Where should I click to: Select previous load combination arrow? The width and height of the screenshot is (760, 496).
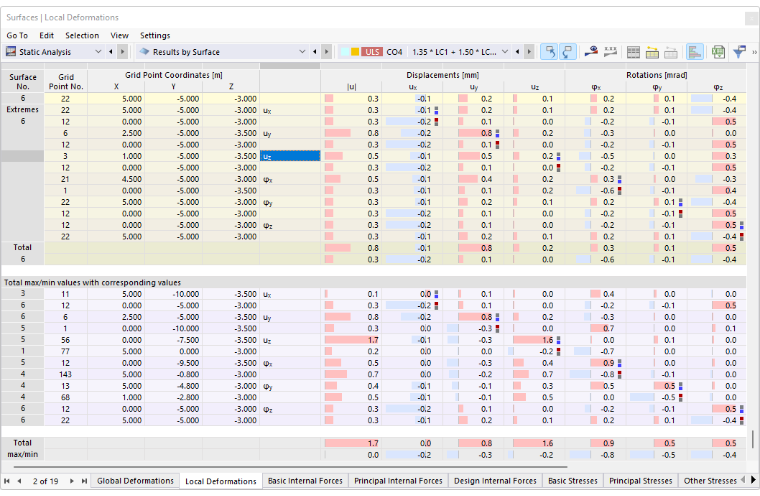[x=518, y=52]
